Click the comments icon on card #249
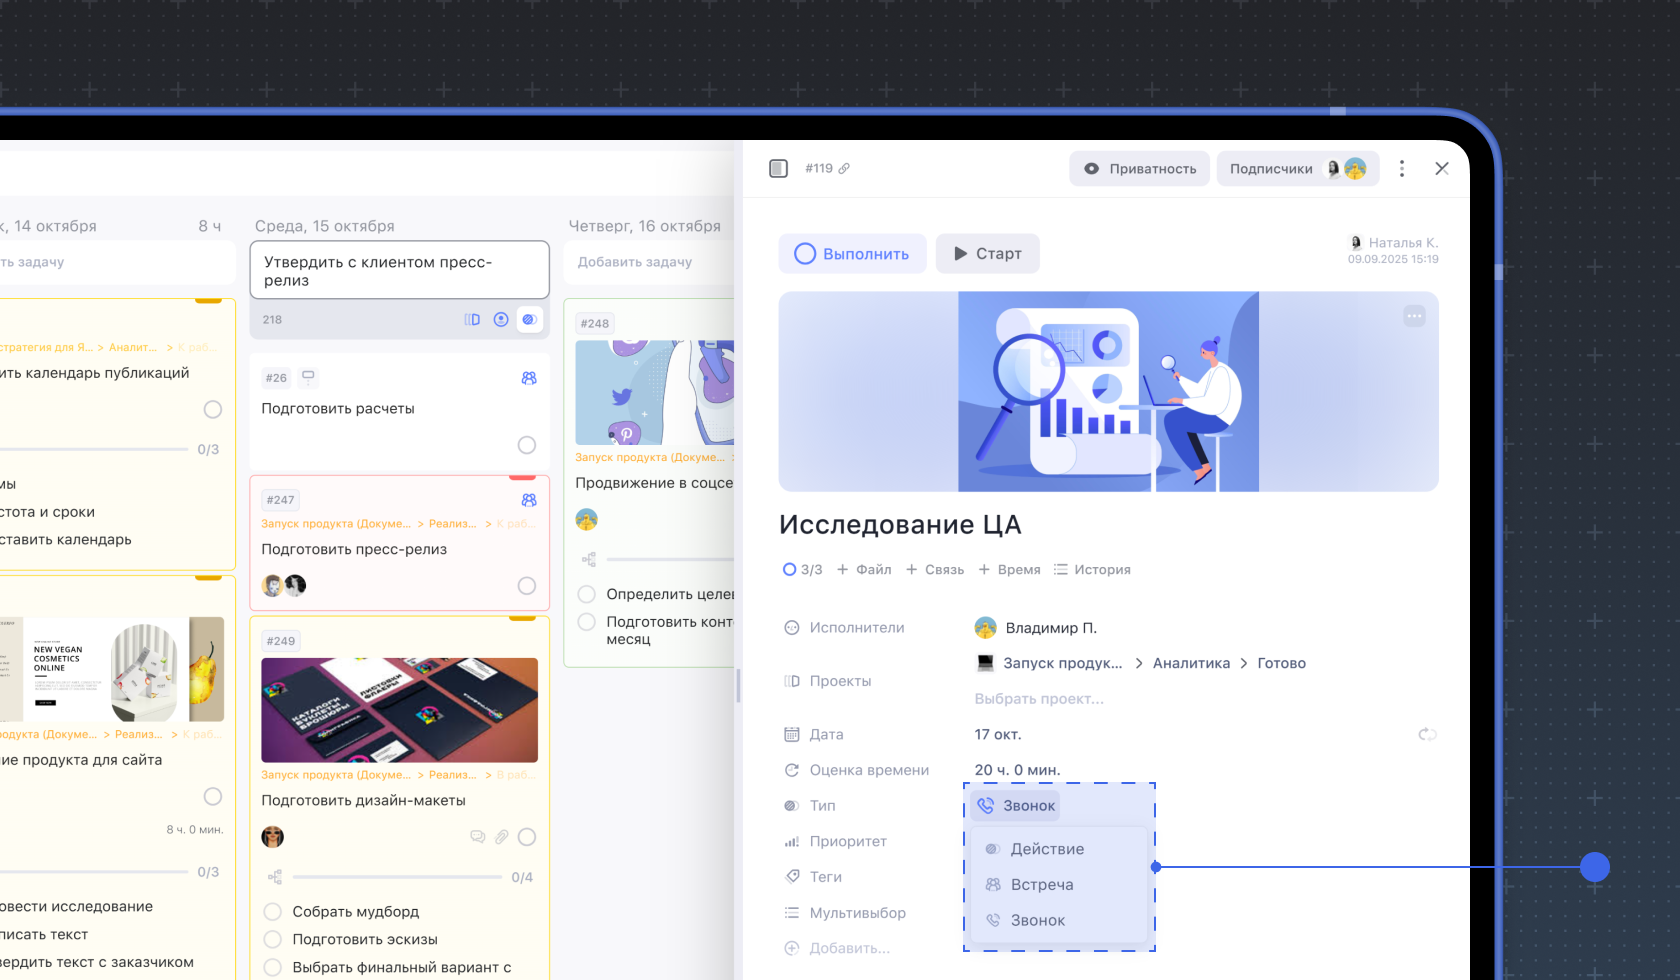 [477, 837]
